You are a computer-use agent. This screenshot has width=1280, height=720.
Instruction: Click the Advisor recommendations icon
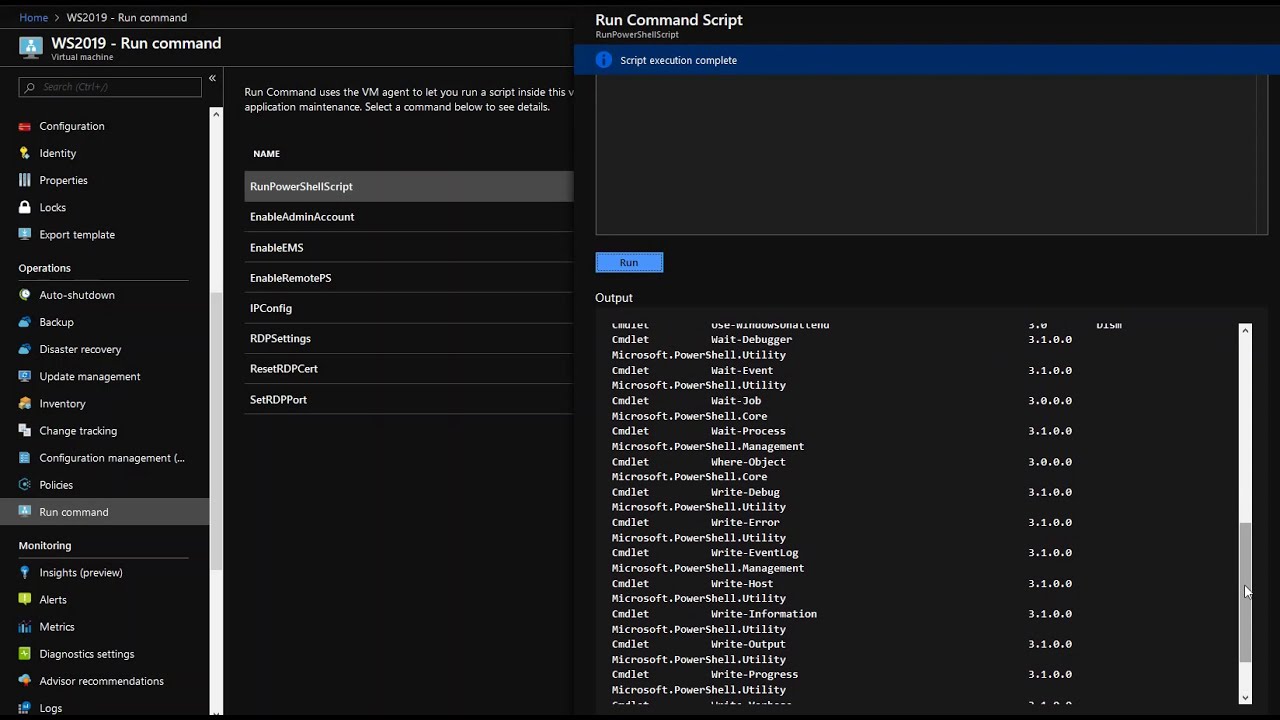(25, 680)
